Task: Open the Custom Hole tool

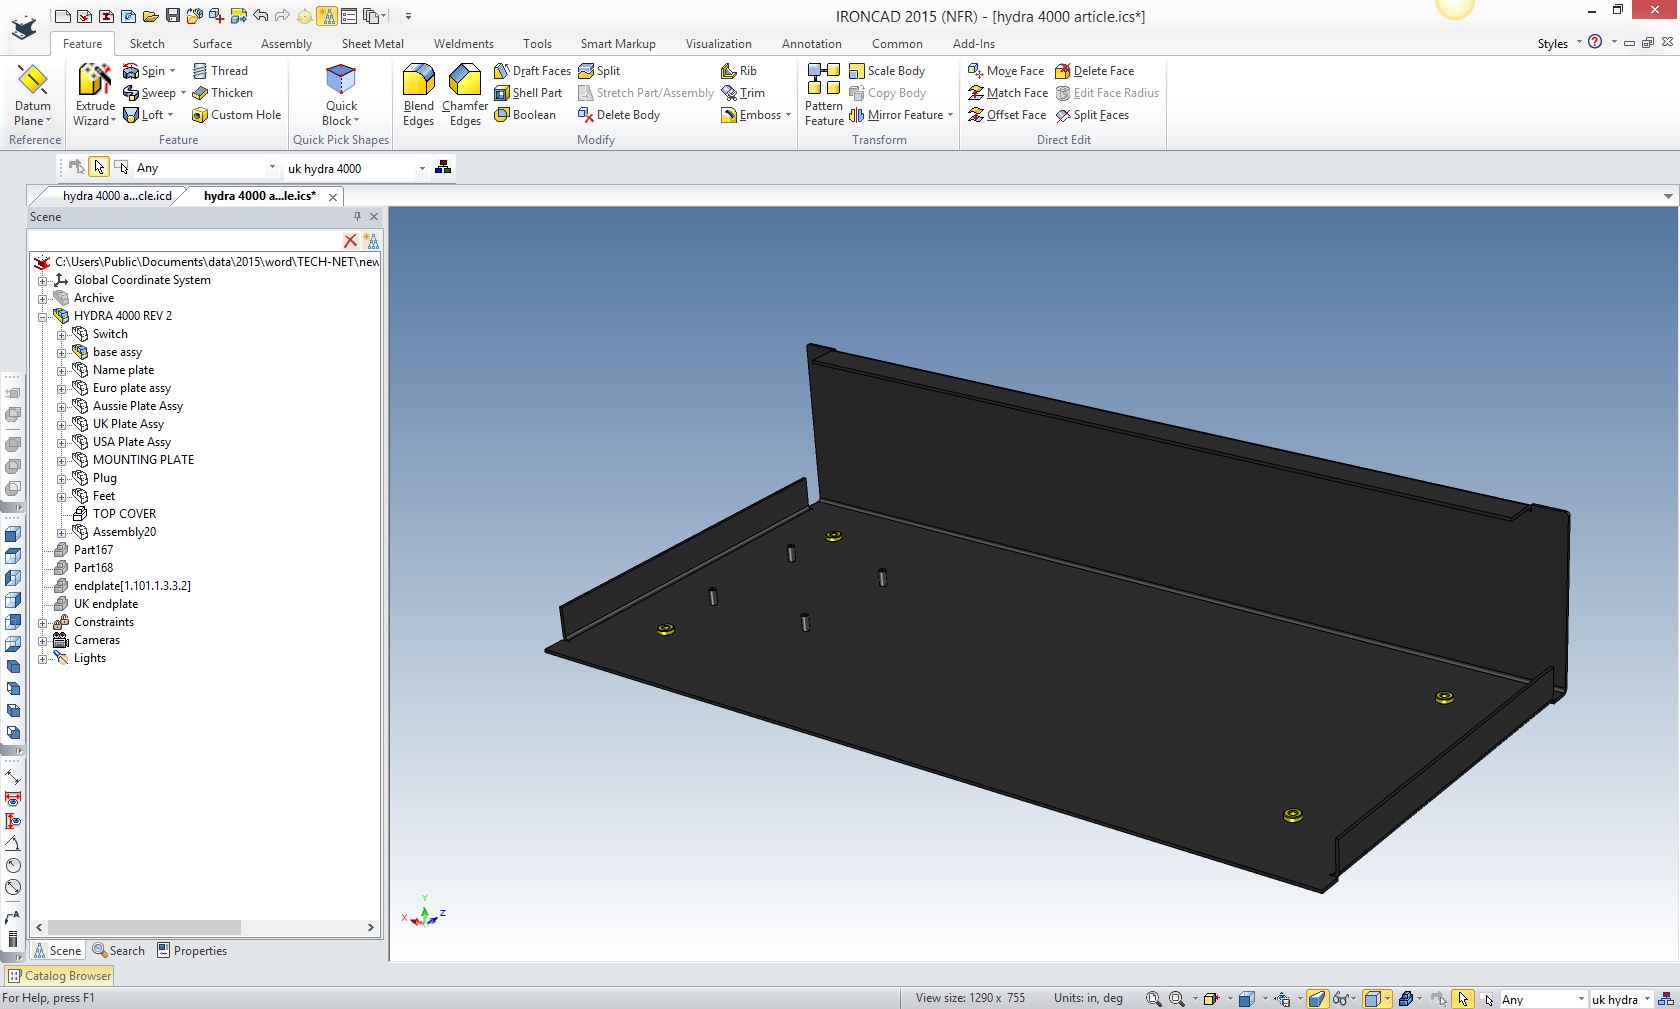Action: 237,115
